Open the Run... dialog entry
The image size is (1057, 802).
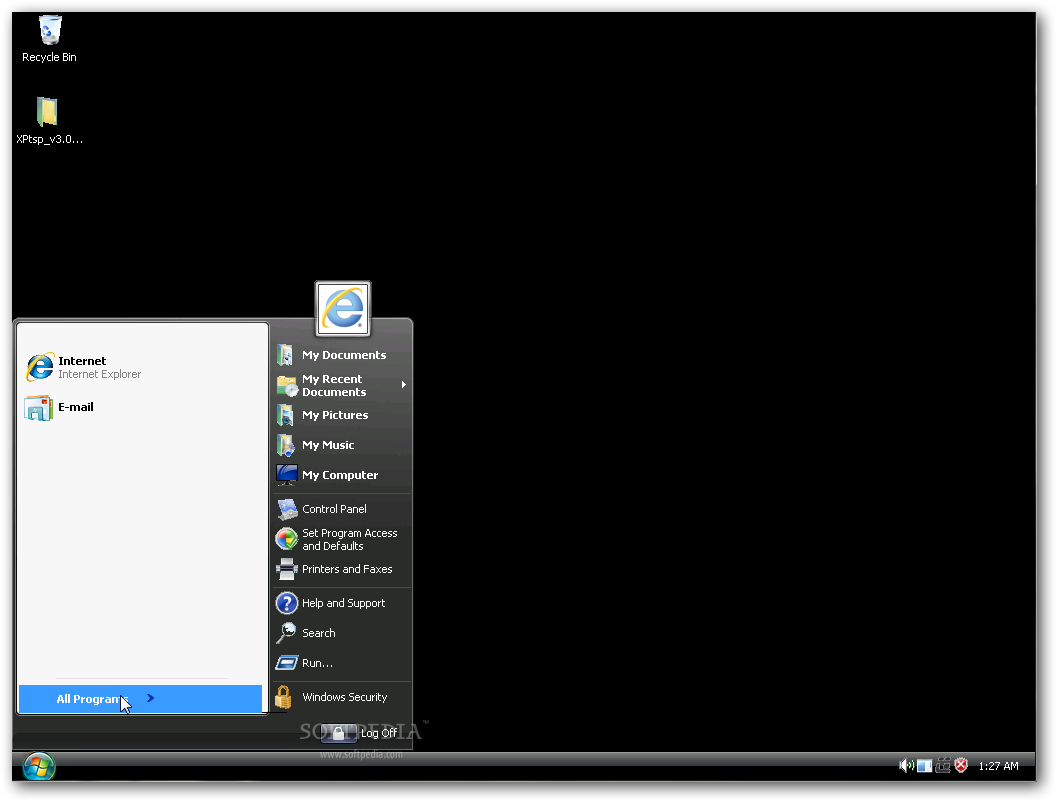click(x=343, y=663)
